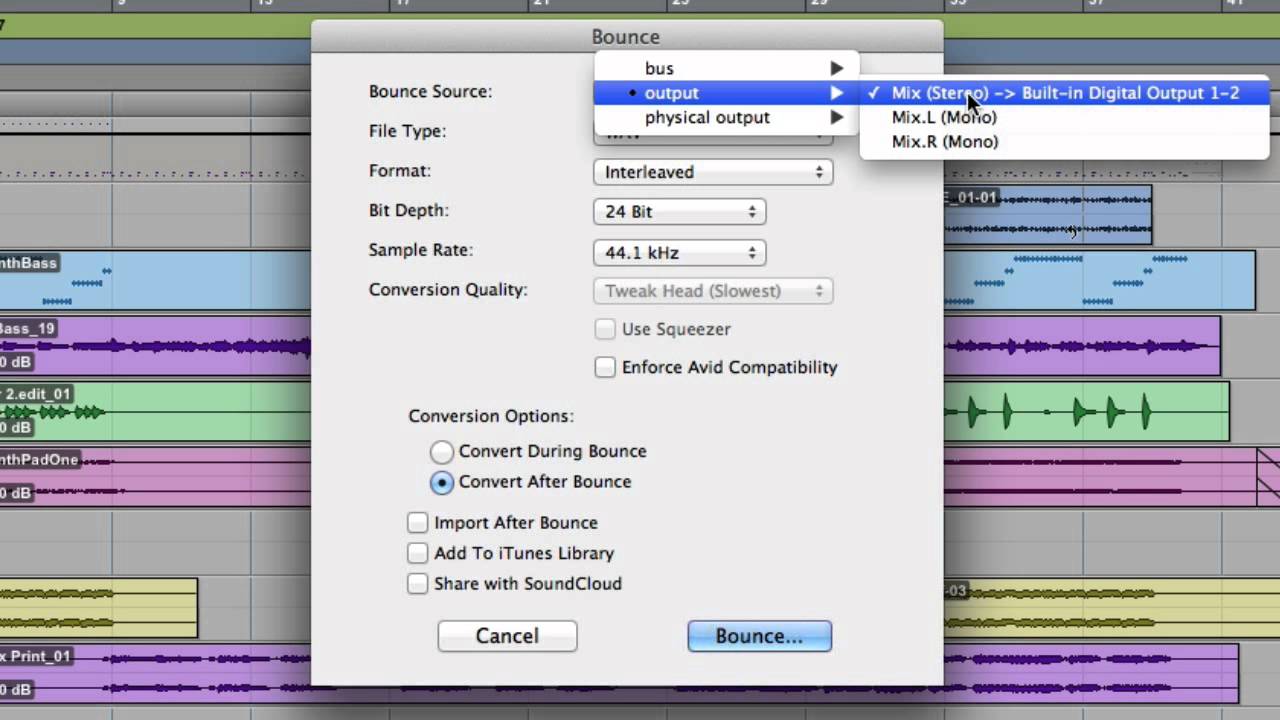Click the Bounce dialog title
Image resolution: width=1280 pixels, height=720 pixels.
tap(626, 37)
